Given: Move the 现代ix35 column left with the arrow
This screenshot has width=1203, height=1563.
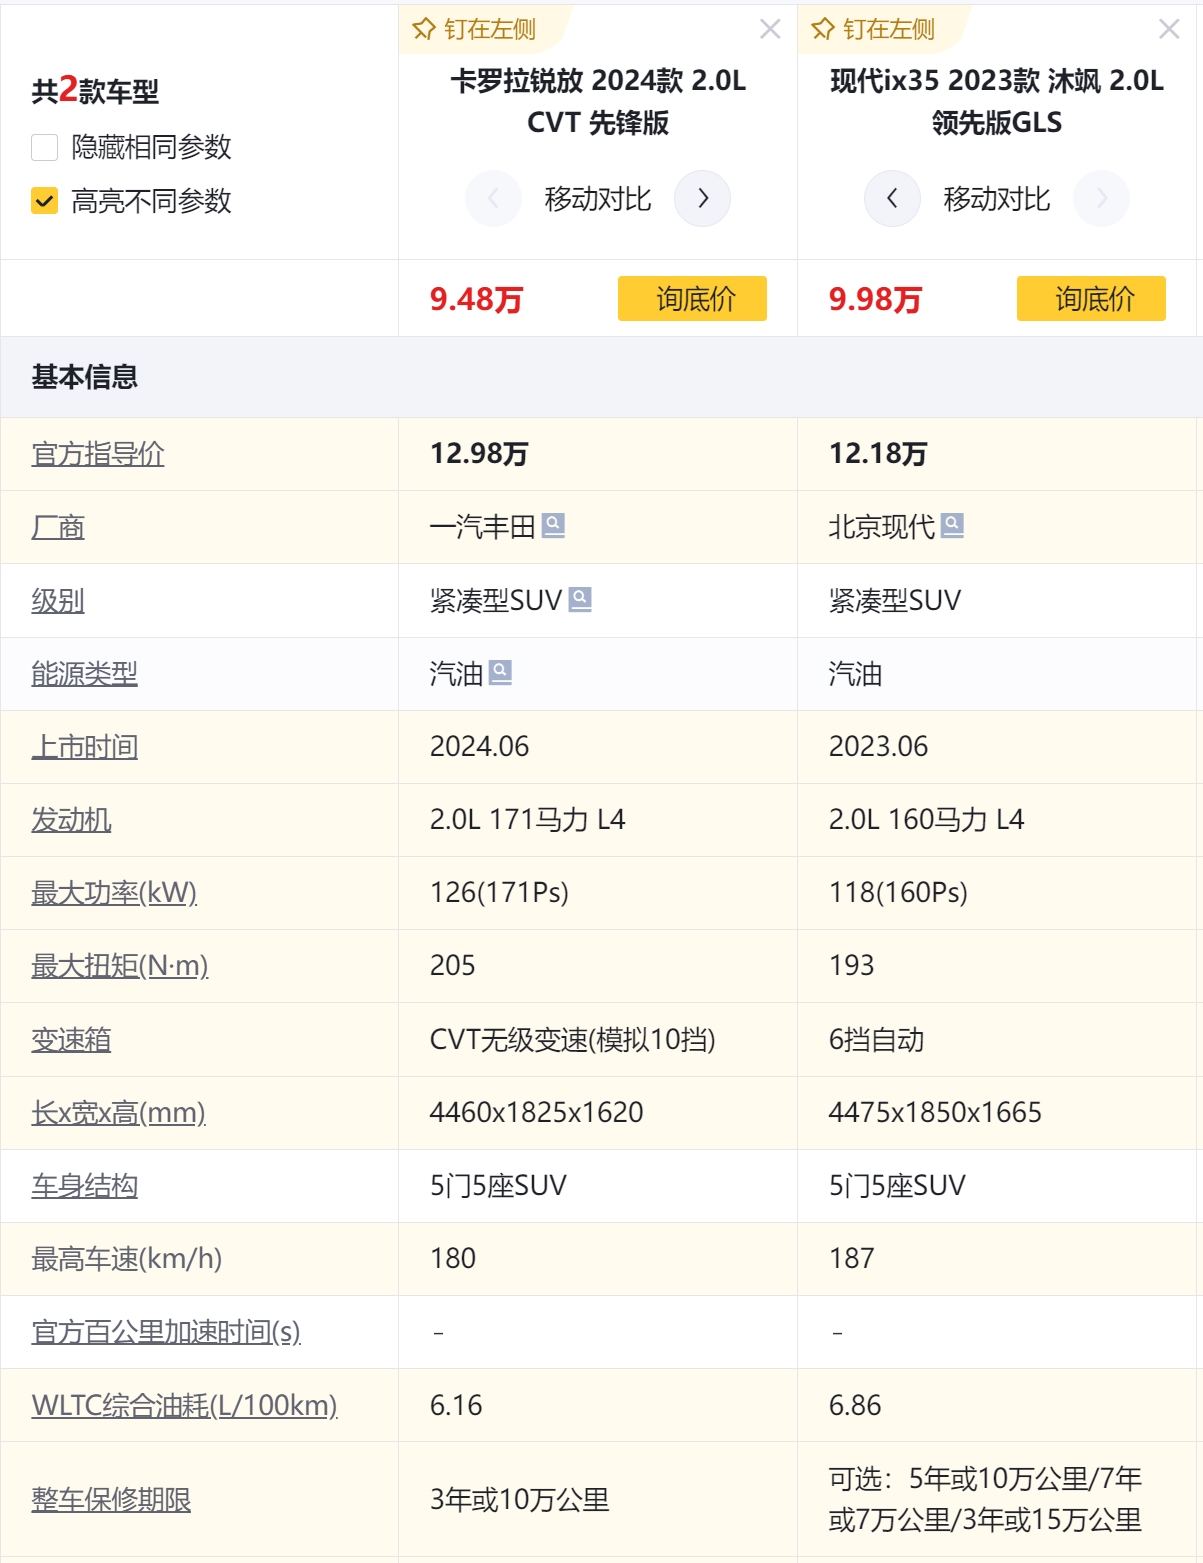Looking at the screenshot, I should (x=892, y=198).
